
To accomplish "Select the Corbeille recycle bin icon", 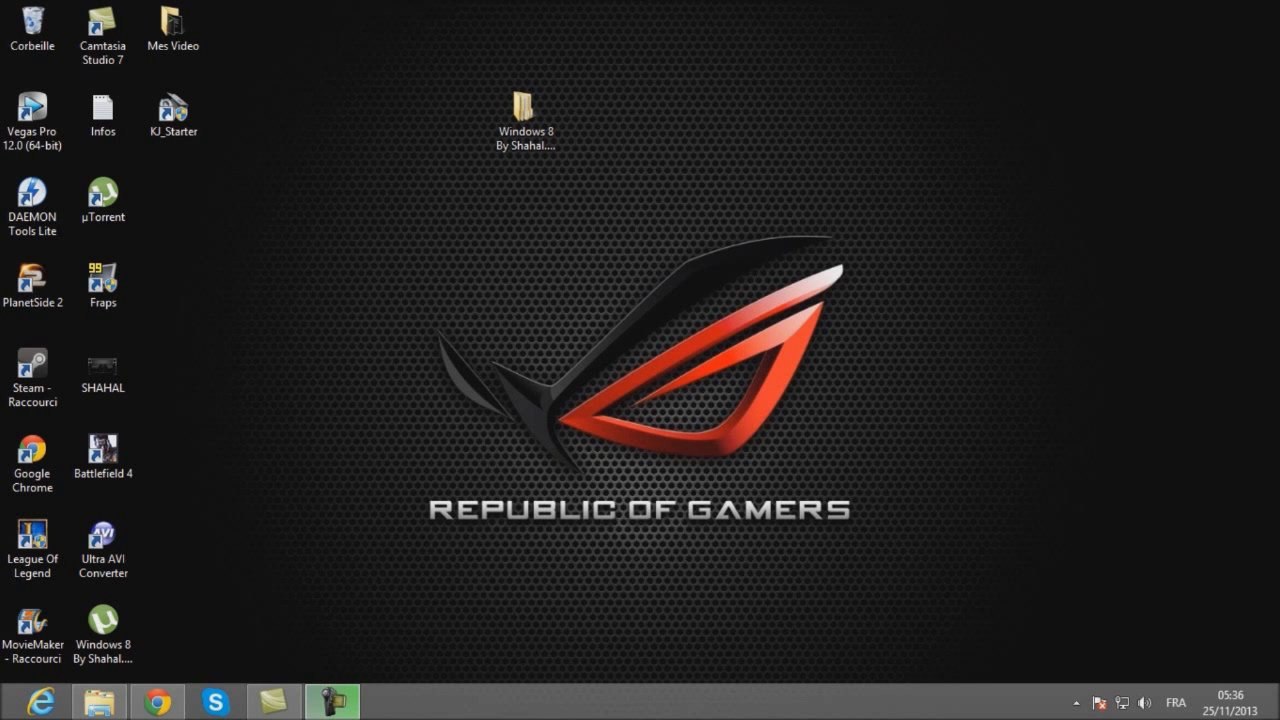I will (32, 29).
